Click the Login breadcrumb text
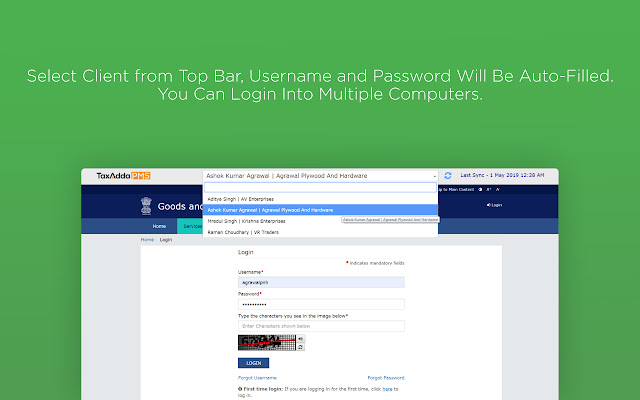This screenshot has width=640, height=400. tap(166, 240)
